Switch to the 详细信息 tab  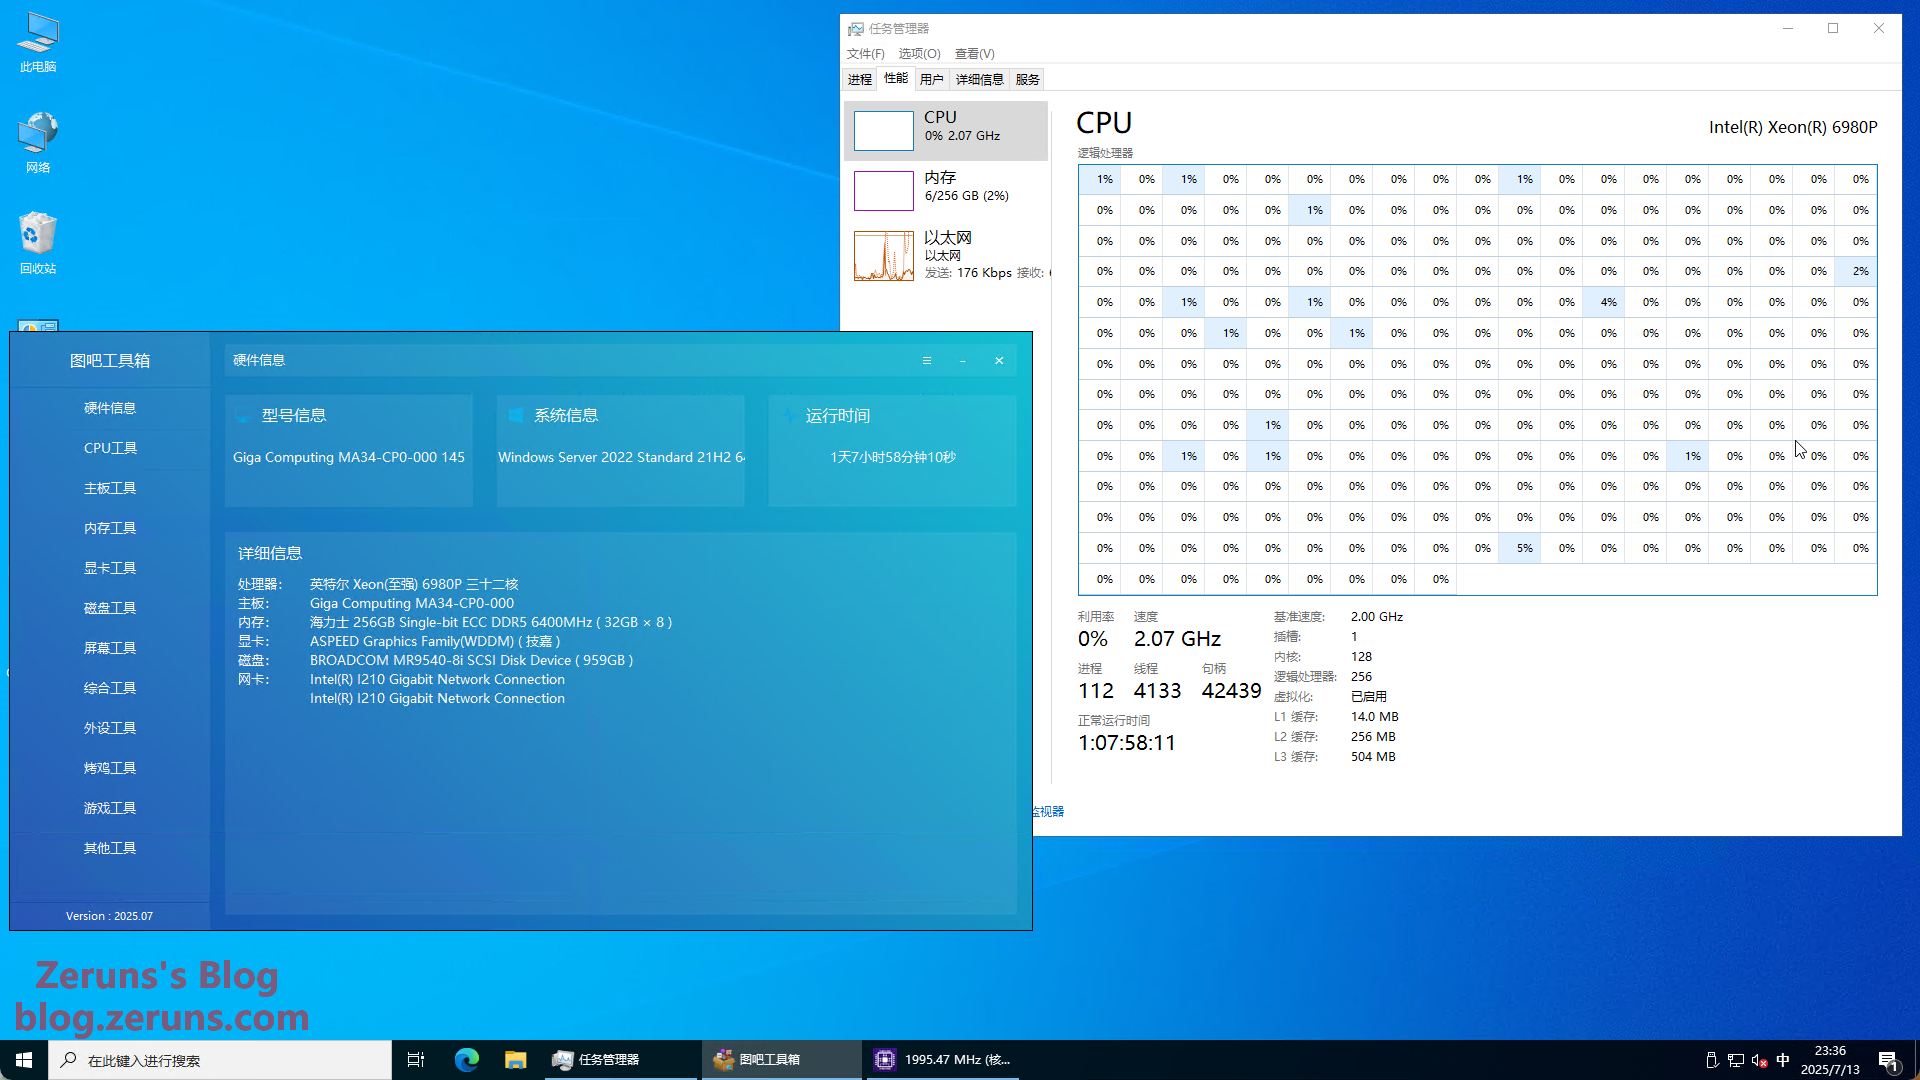[979, 80]
